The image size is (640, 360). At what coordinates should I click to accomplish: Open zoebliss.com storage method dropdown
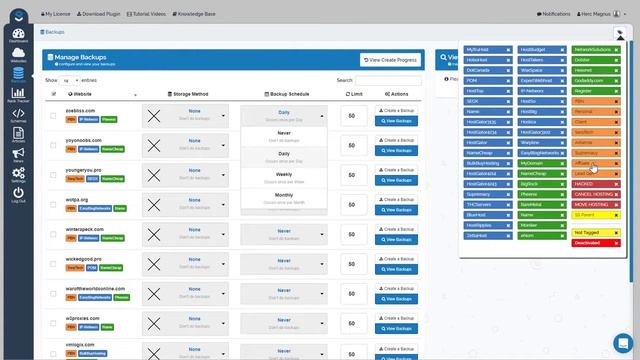(x=185, y=116)
